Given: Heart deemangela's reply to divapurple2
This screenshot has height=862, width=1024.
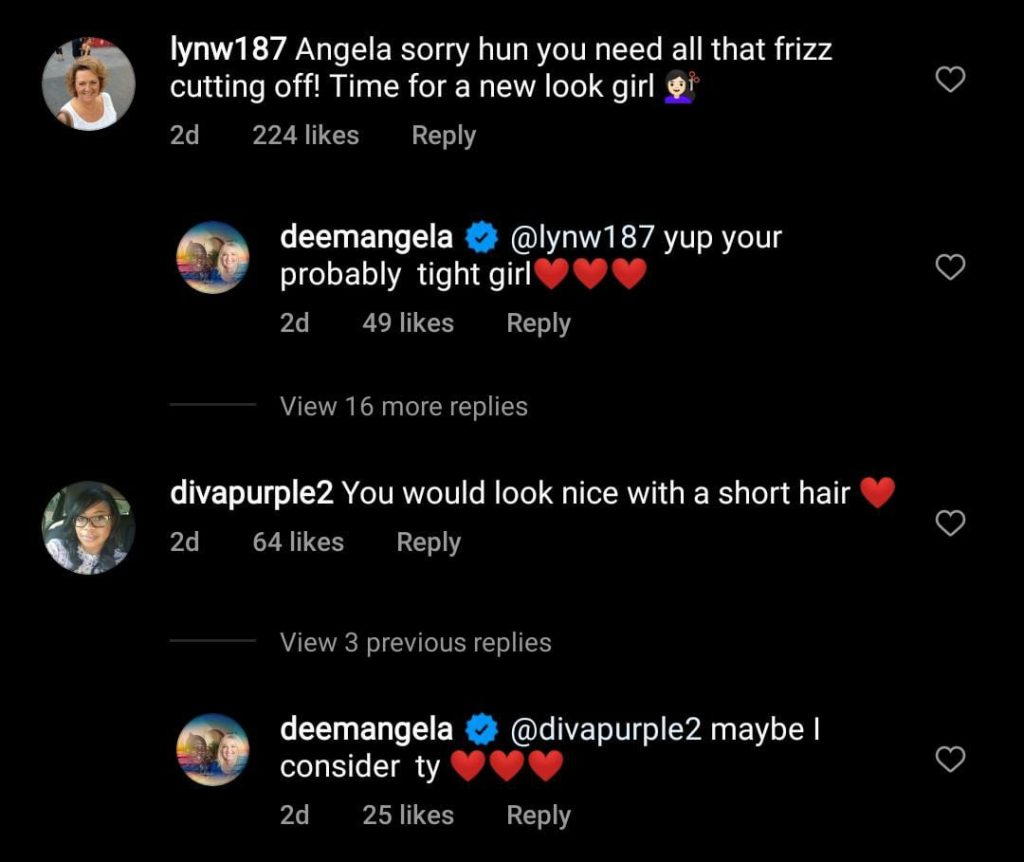Looking at the screenshot, I should click(949, 760).
